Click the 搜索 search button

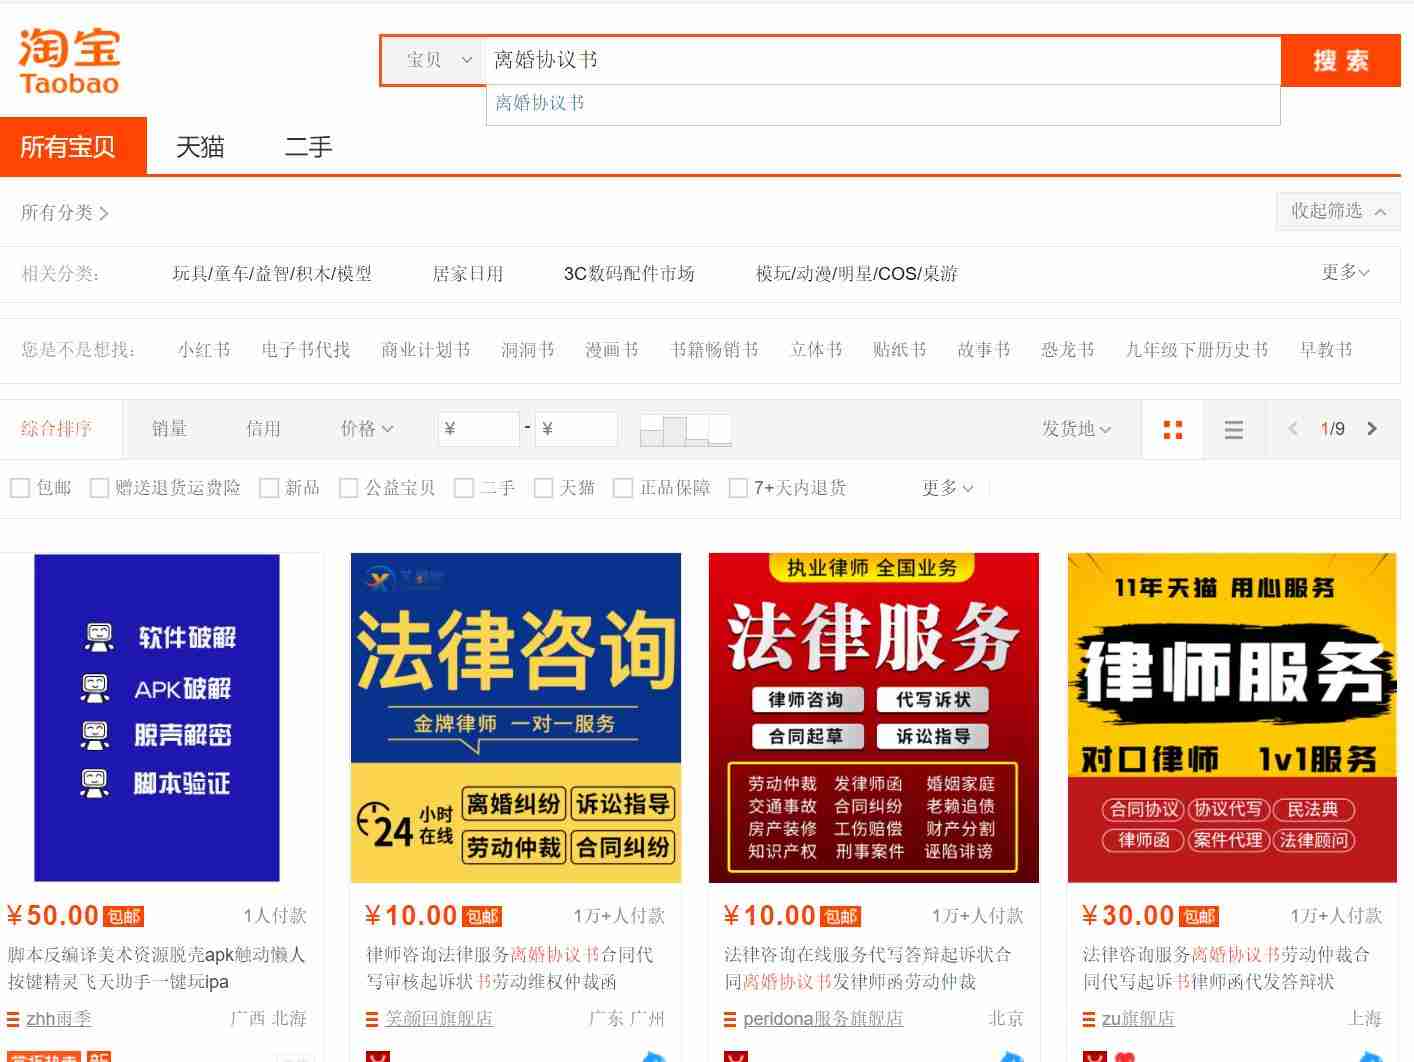click(1340, 61)
